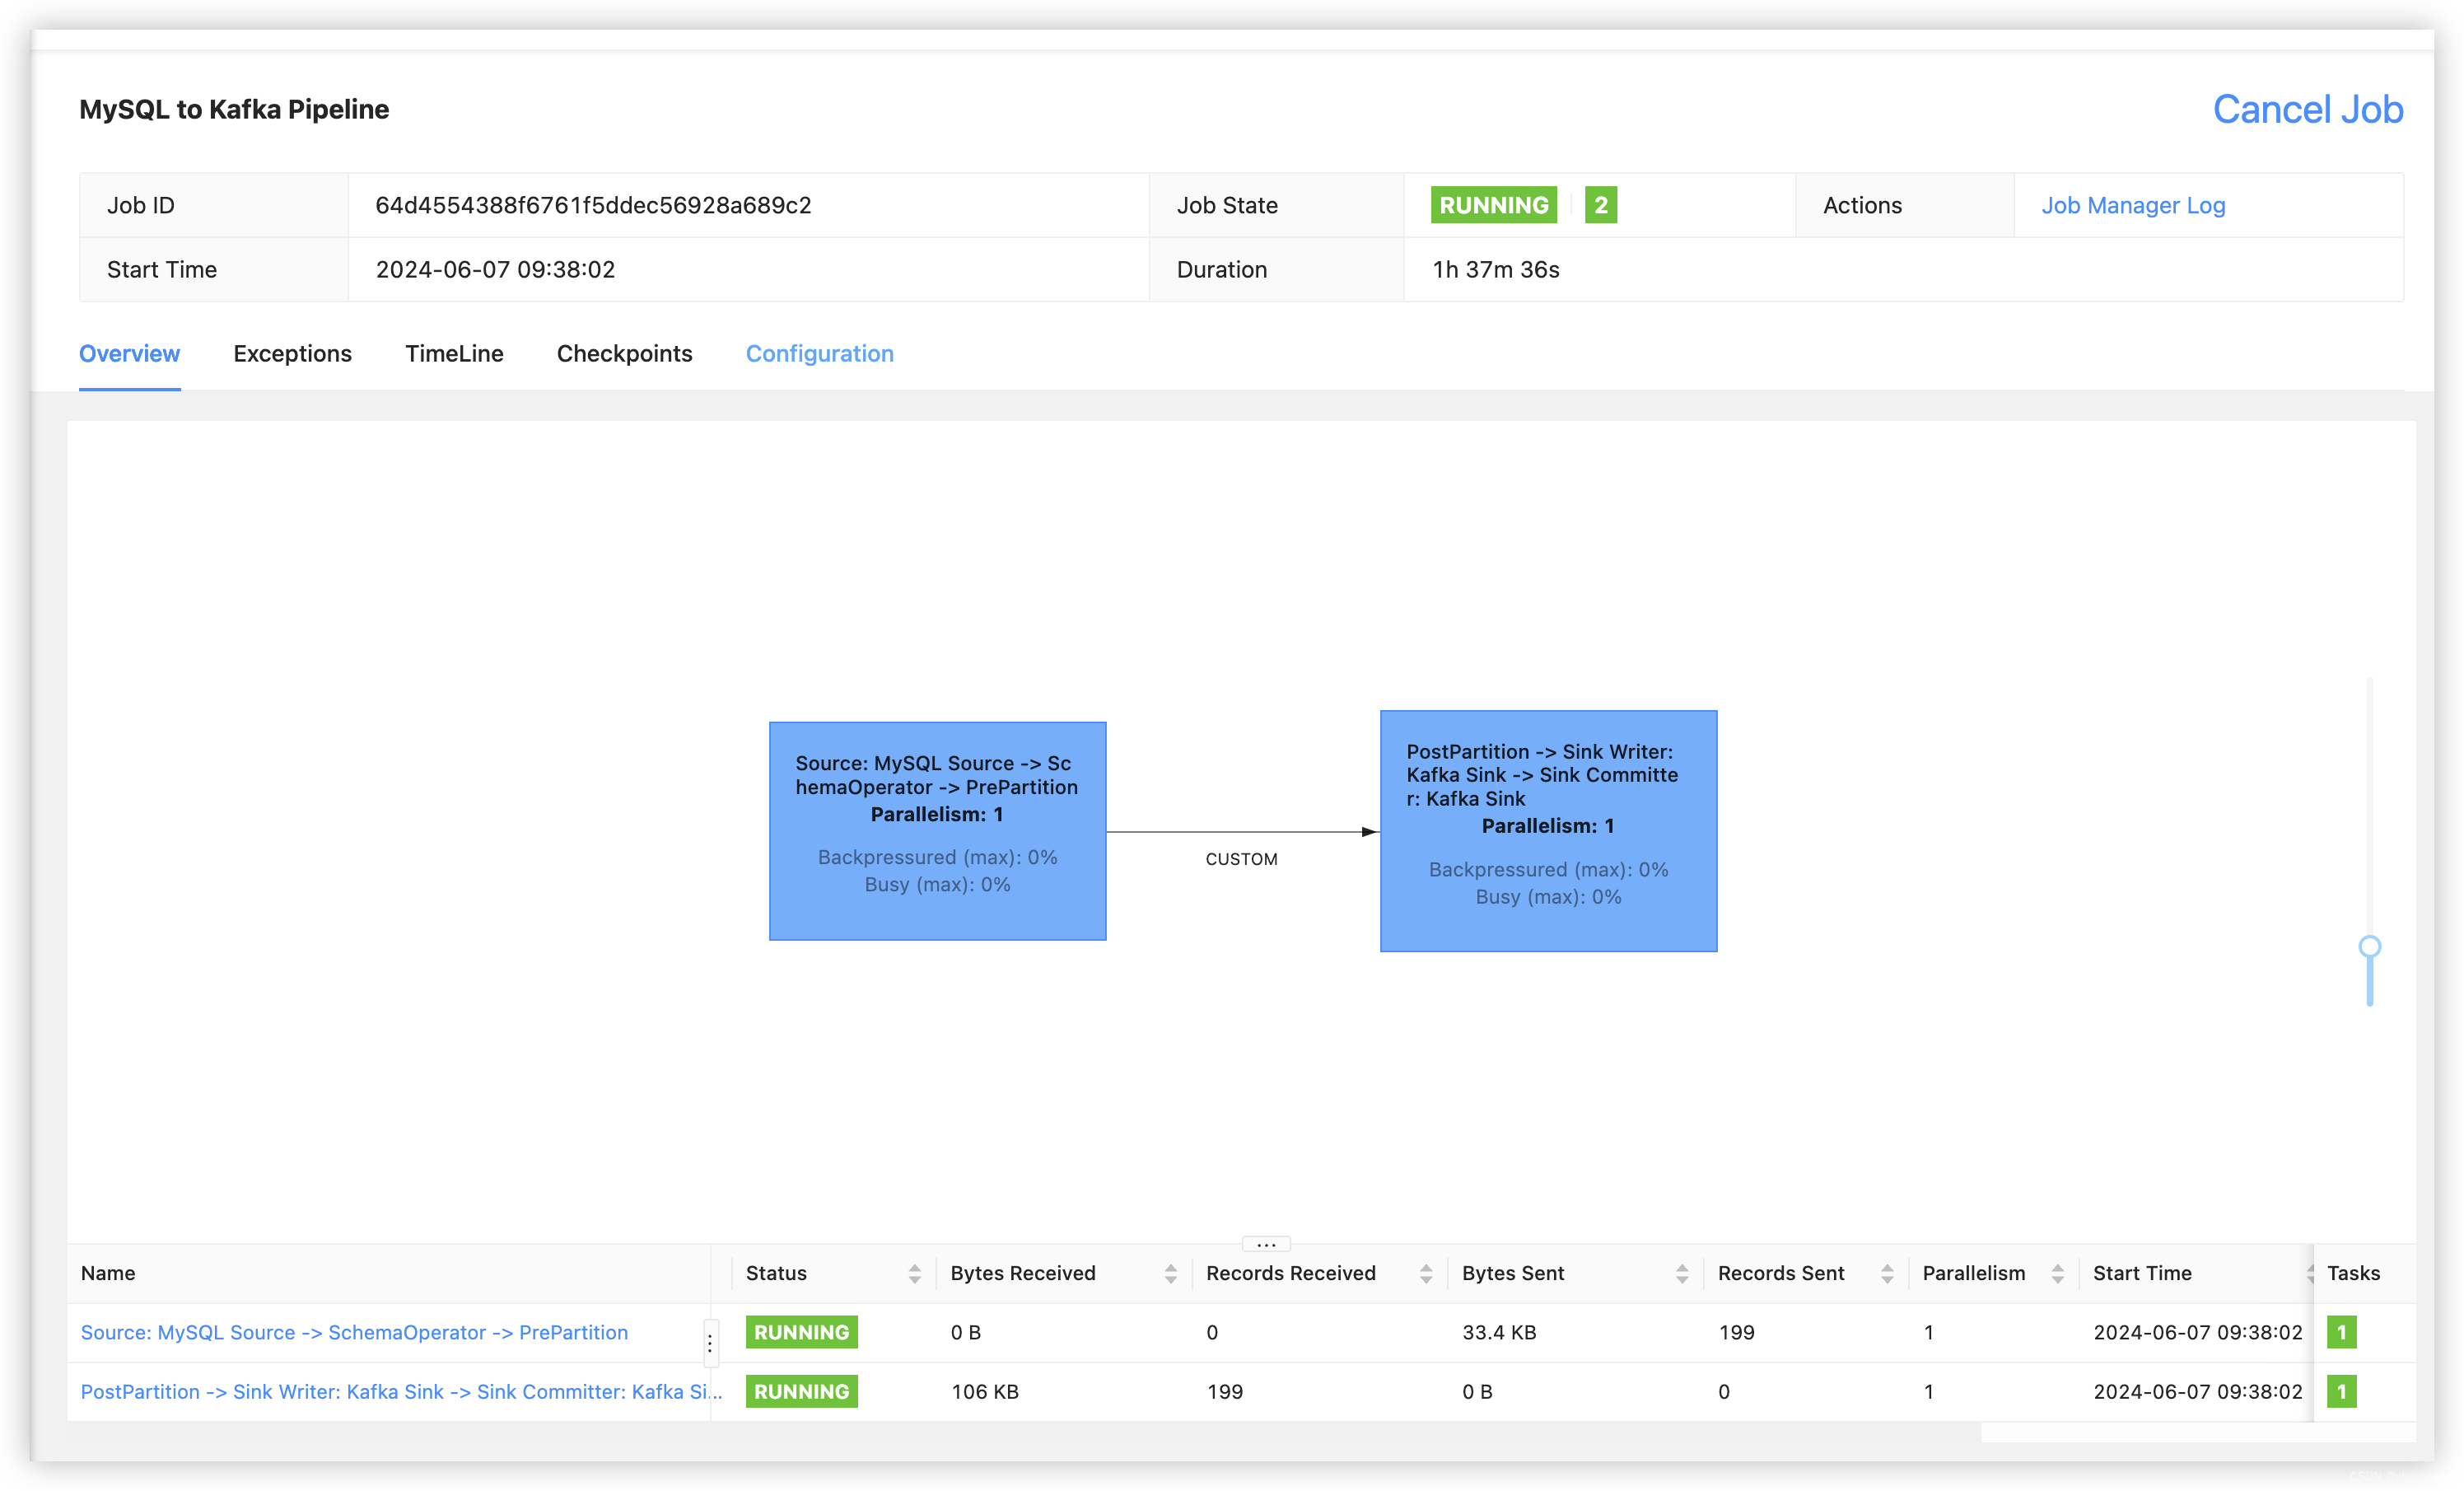Click the green running tasks count badge

click(x=1600, y=205)
